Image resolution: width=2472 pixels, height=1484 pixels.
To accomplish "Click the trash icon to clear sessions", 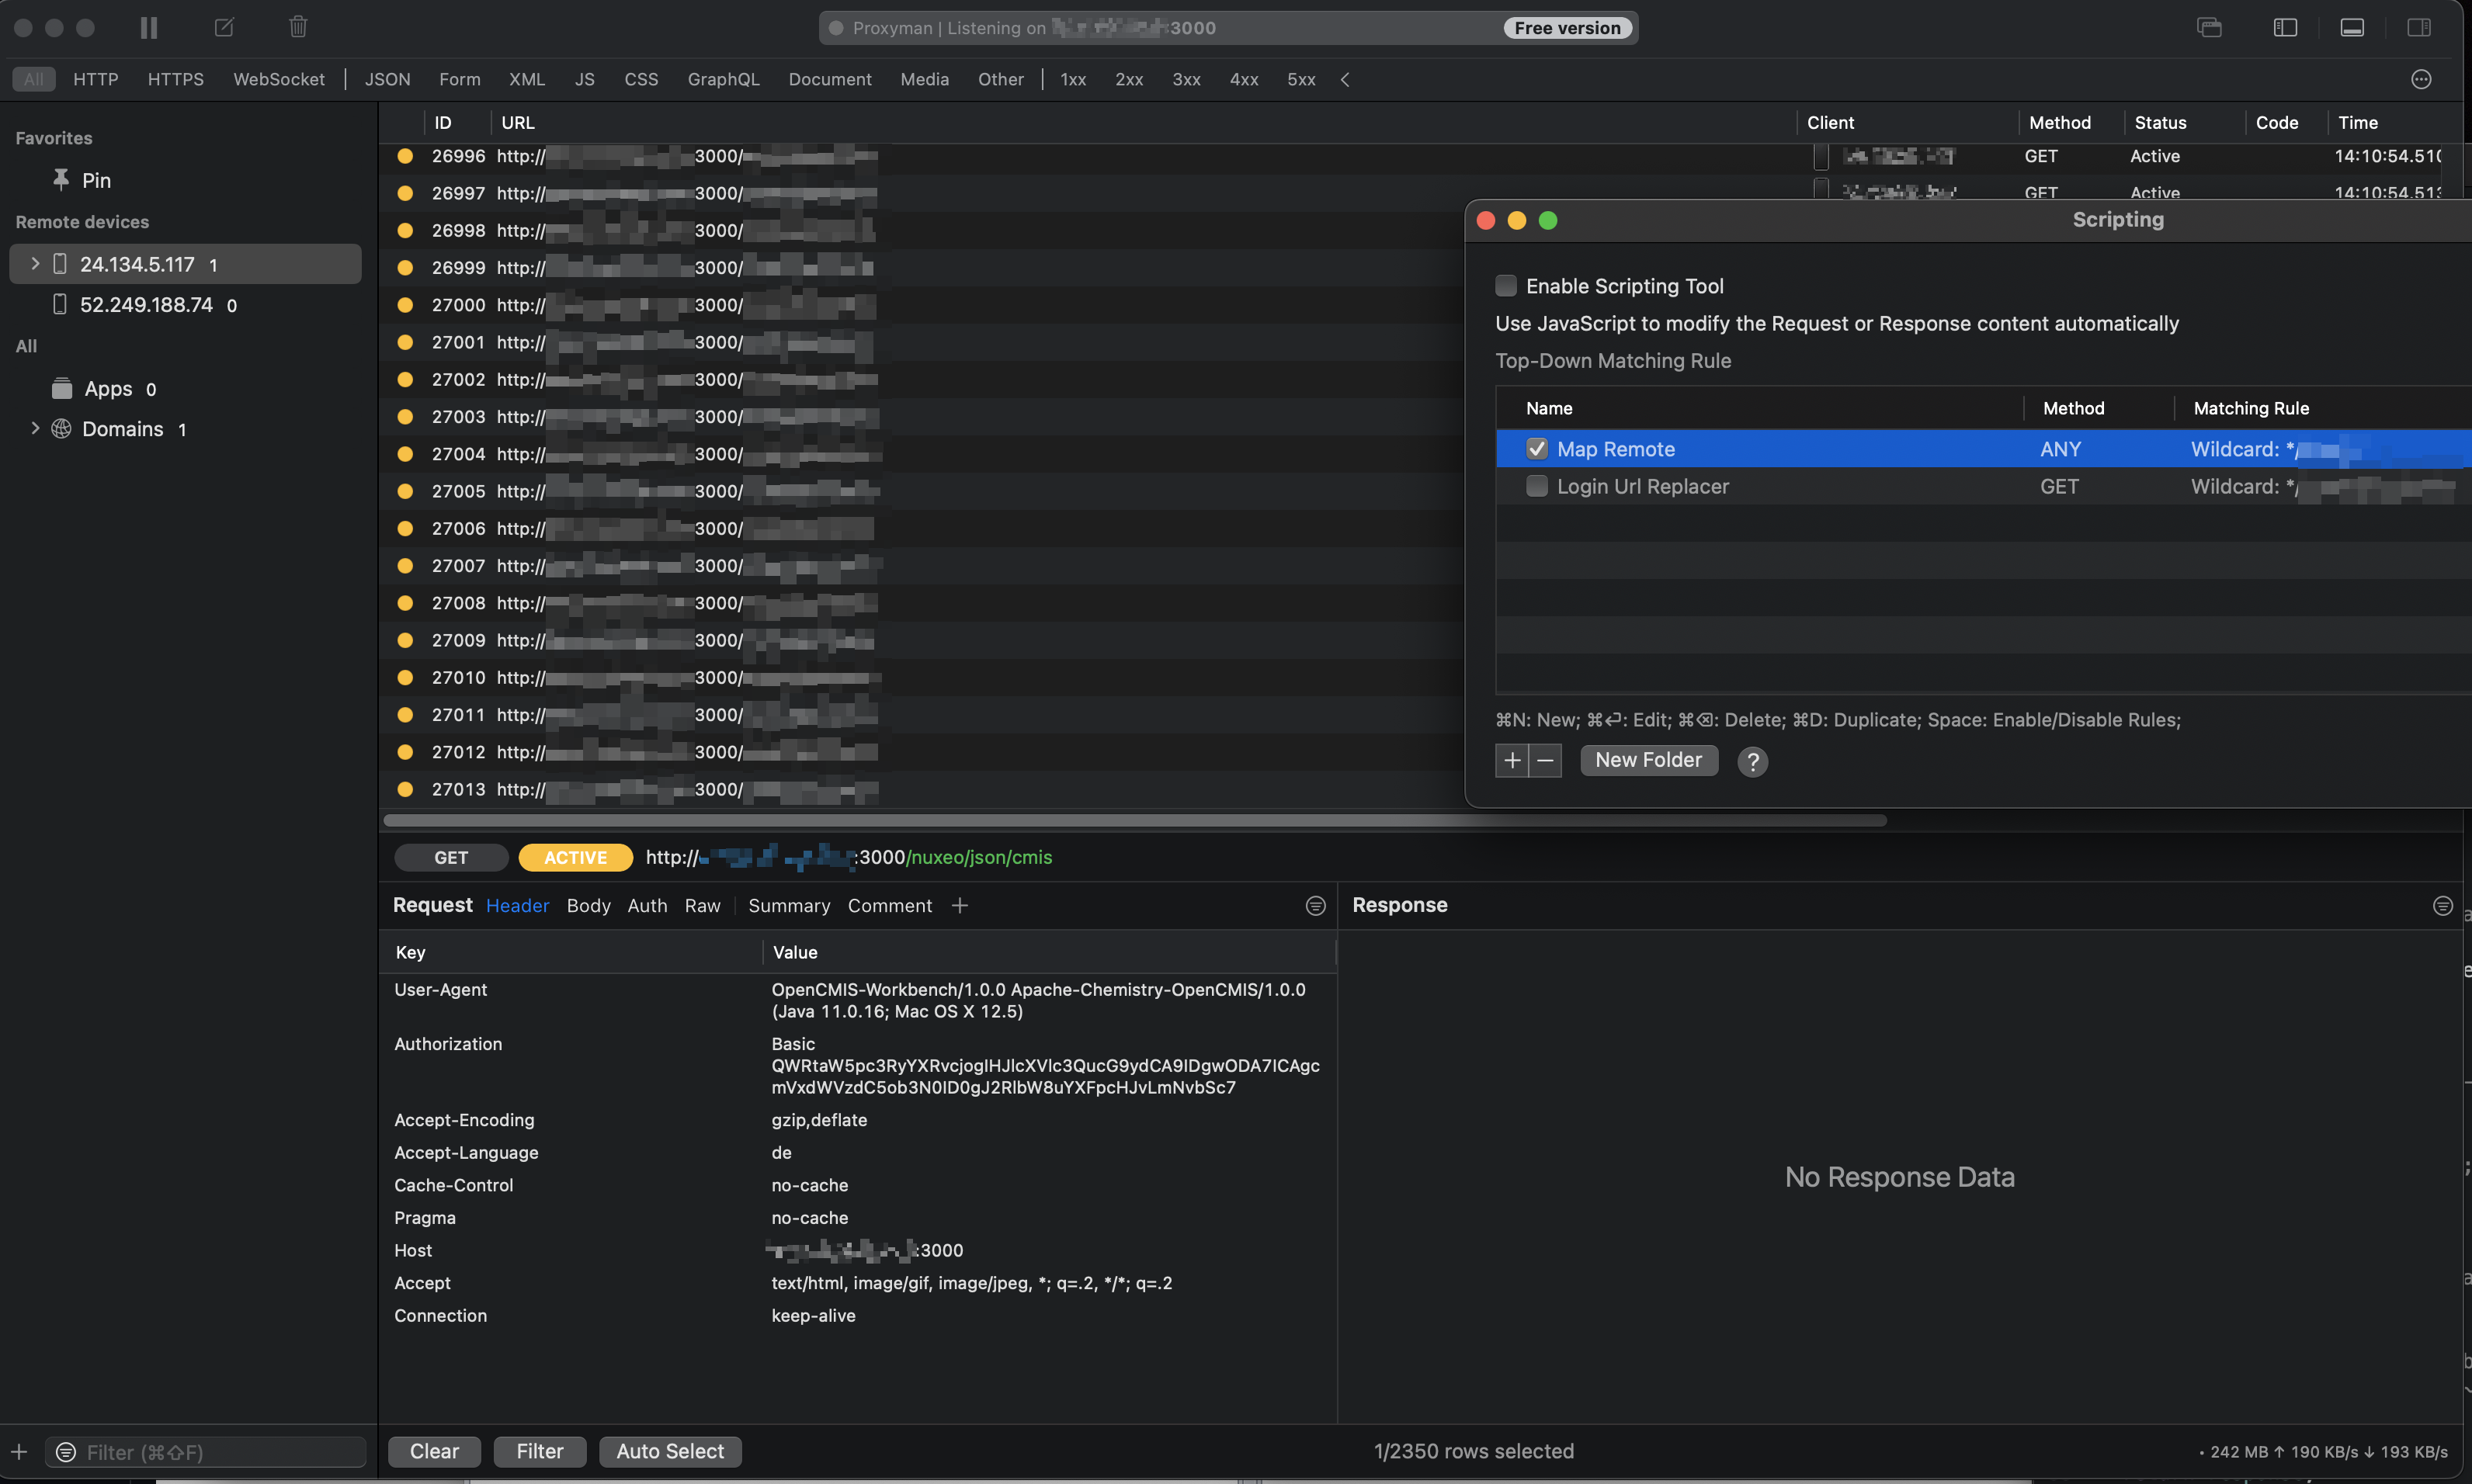I will pos(298,27).
